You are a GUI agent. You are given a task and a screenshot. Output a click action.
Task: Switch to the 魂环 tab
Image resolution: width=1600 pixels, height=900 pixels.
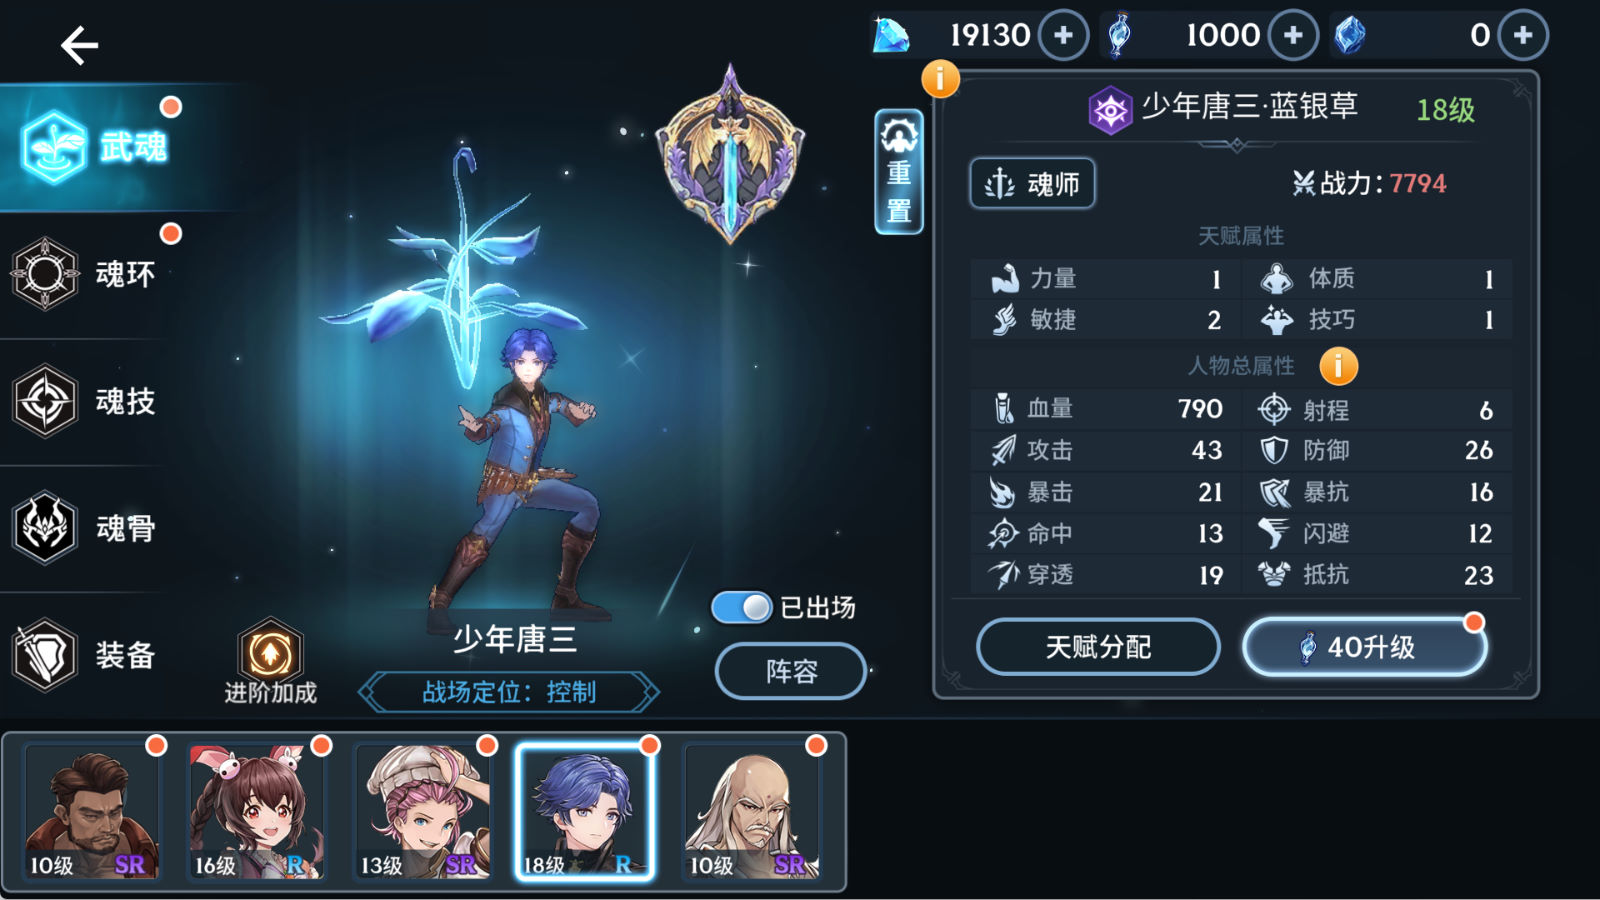click(90, 274)
